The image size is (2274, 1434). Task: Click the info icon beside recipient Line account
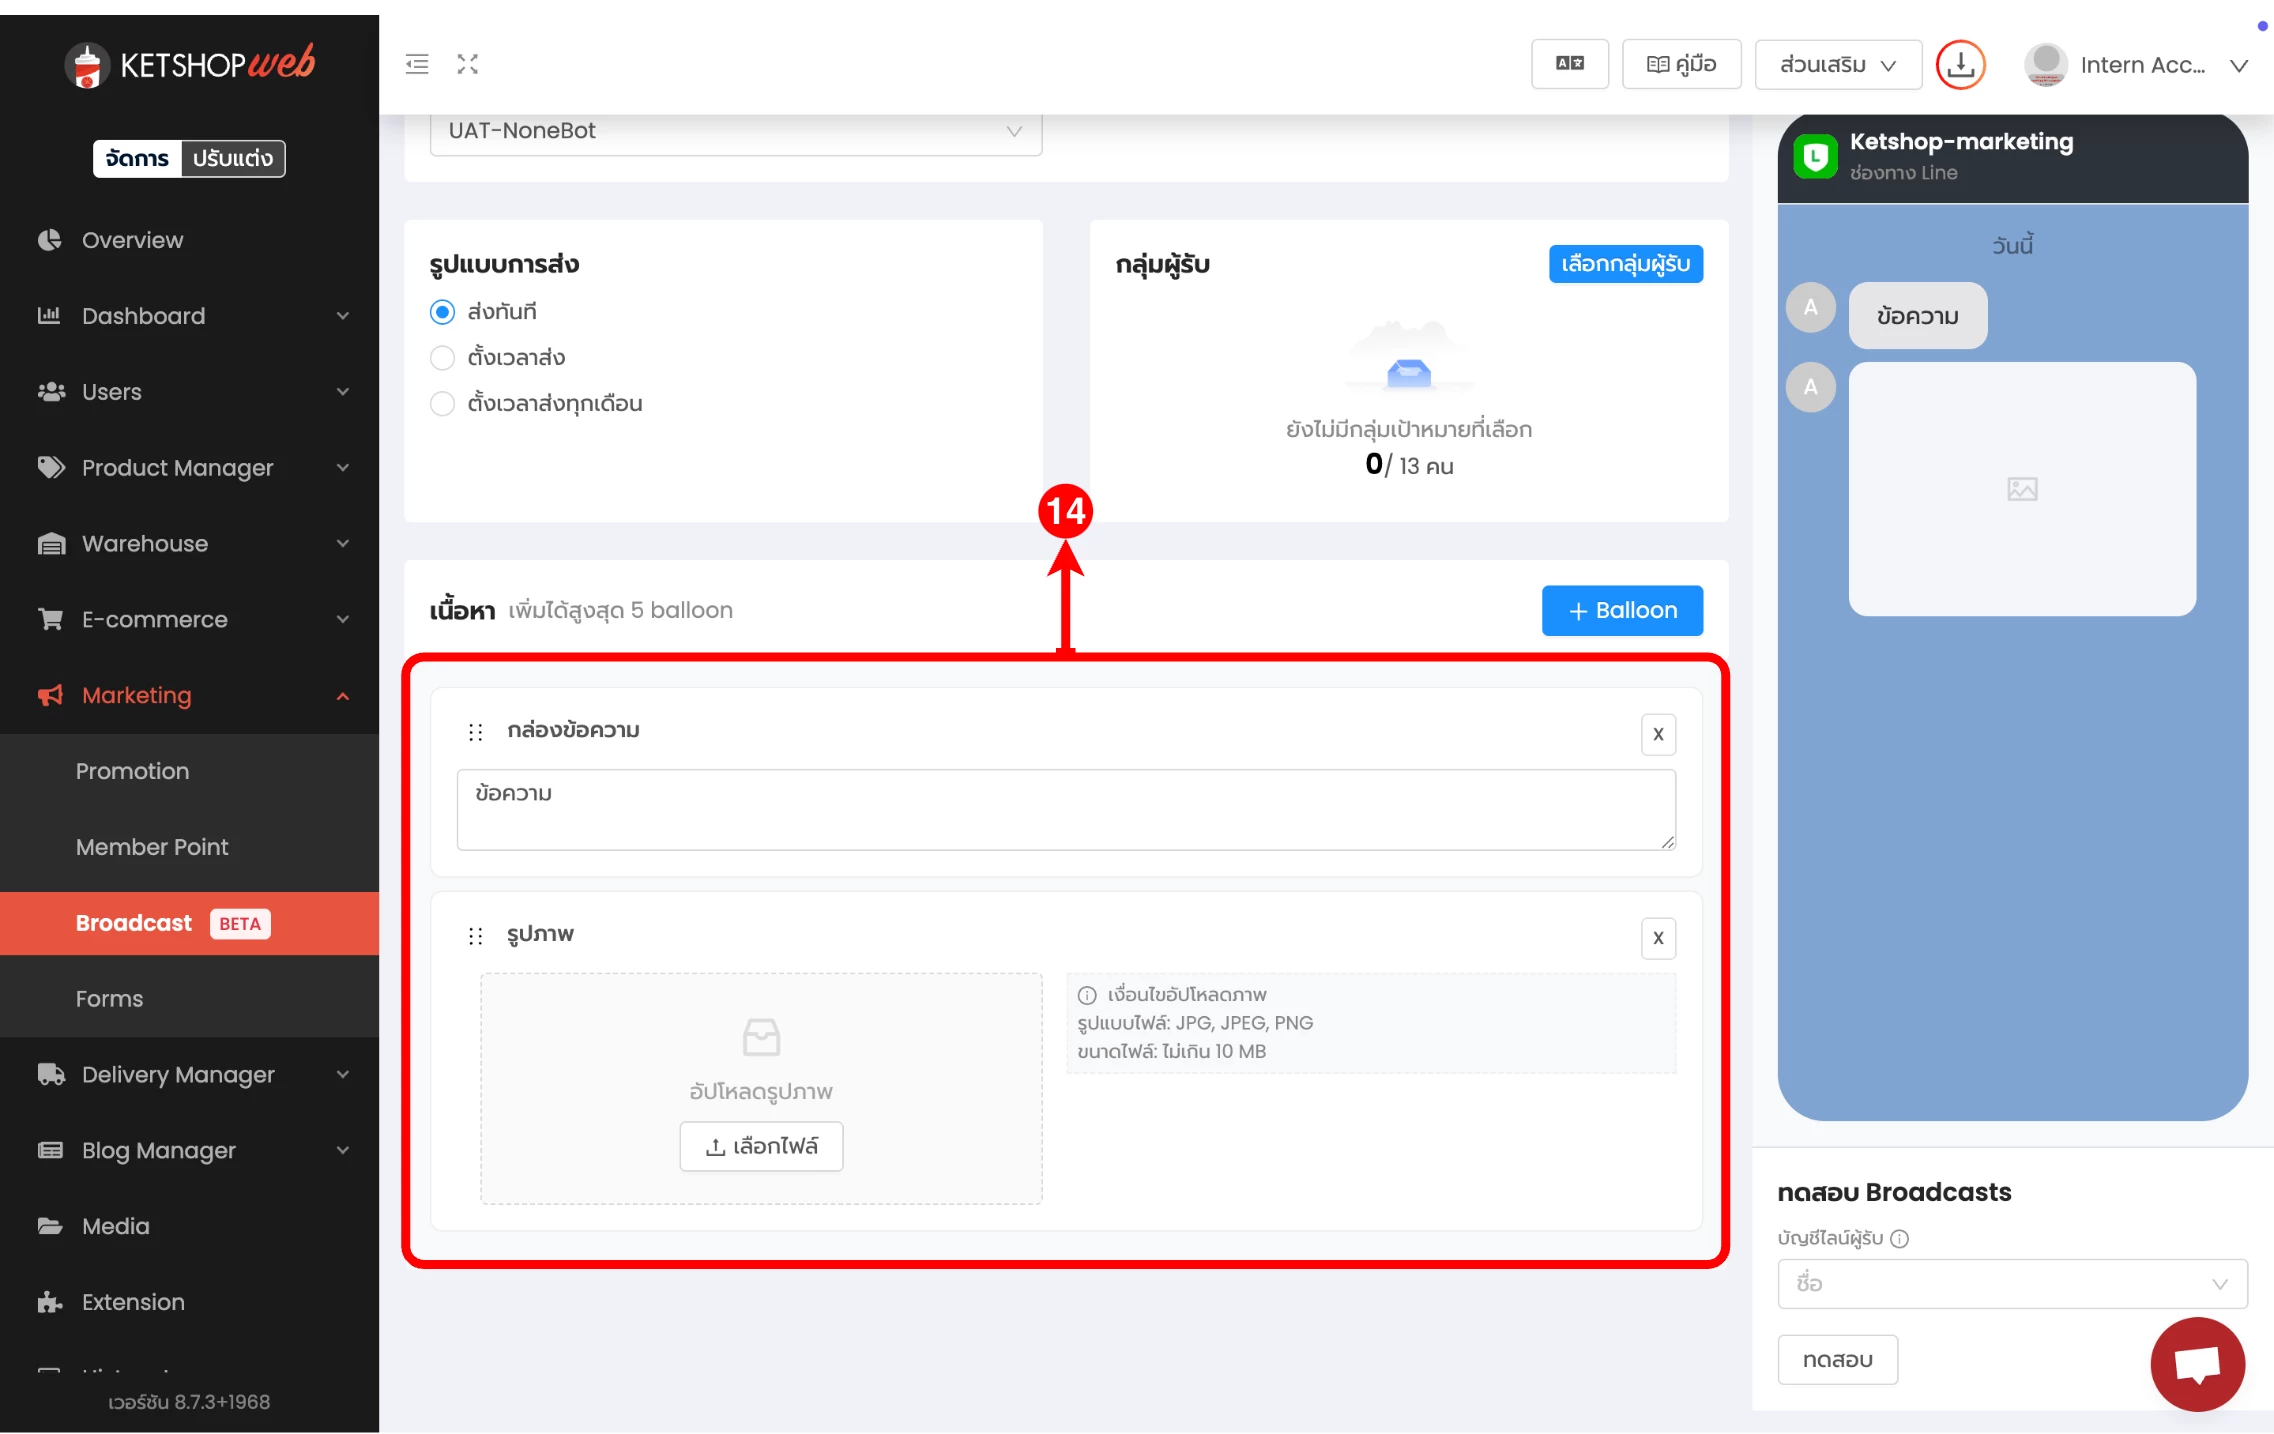[1900, 1238]
